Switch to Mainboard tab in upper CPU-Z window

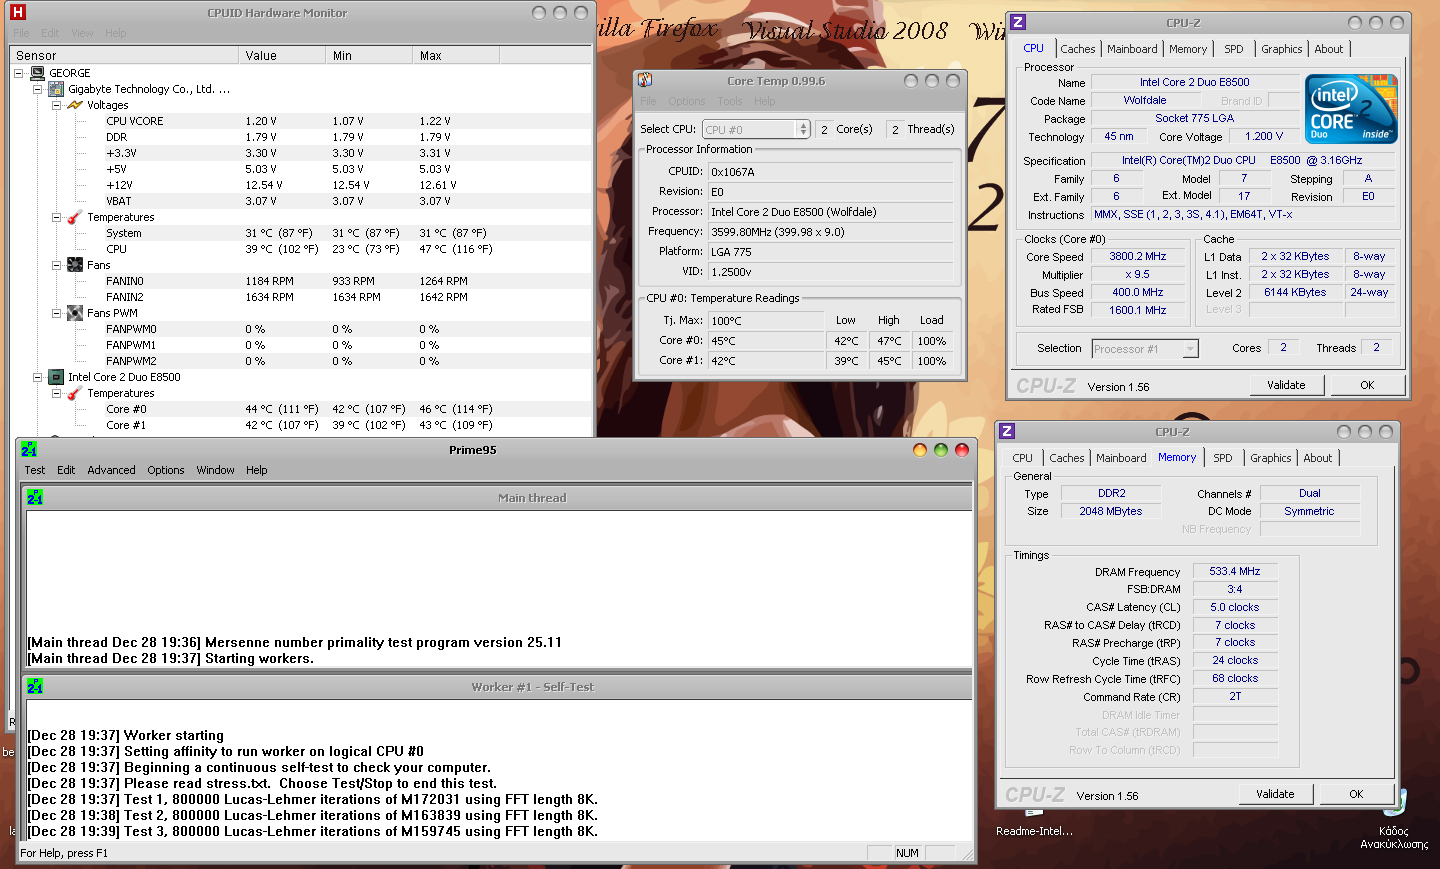[1132, 49]
